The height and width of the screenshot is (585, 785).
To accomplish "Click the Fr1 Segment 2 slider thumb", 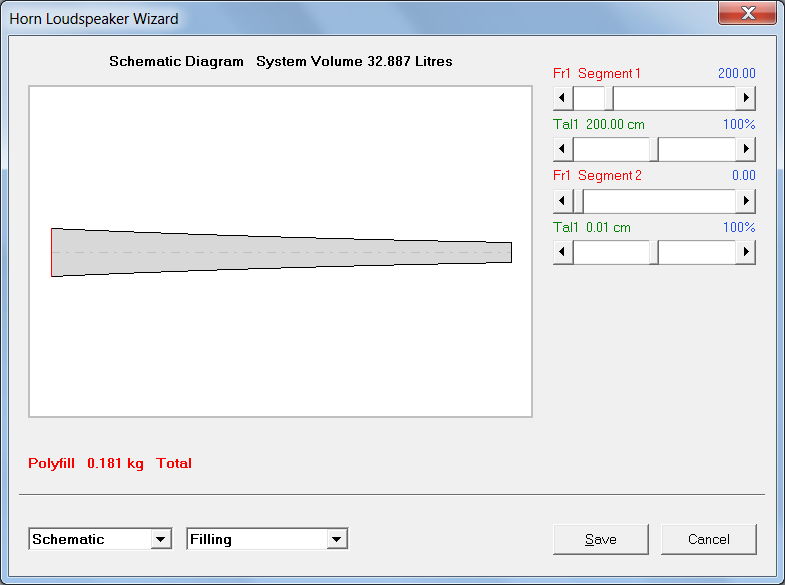I will 578,201.
